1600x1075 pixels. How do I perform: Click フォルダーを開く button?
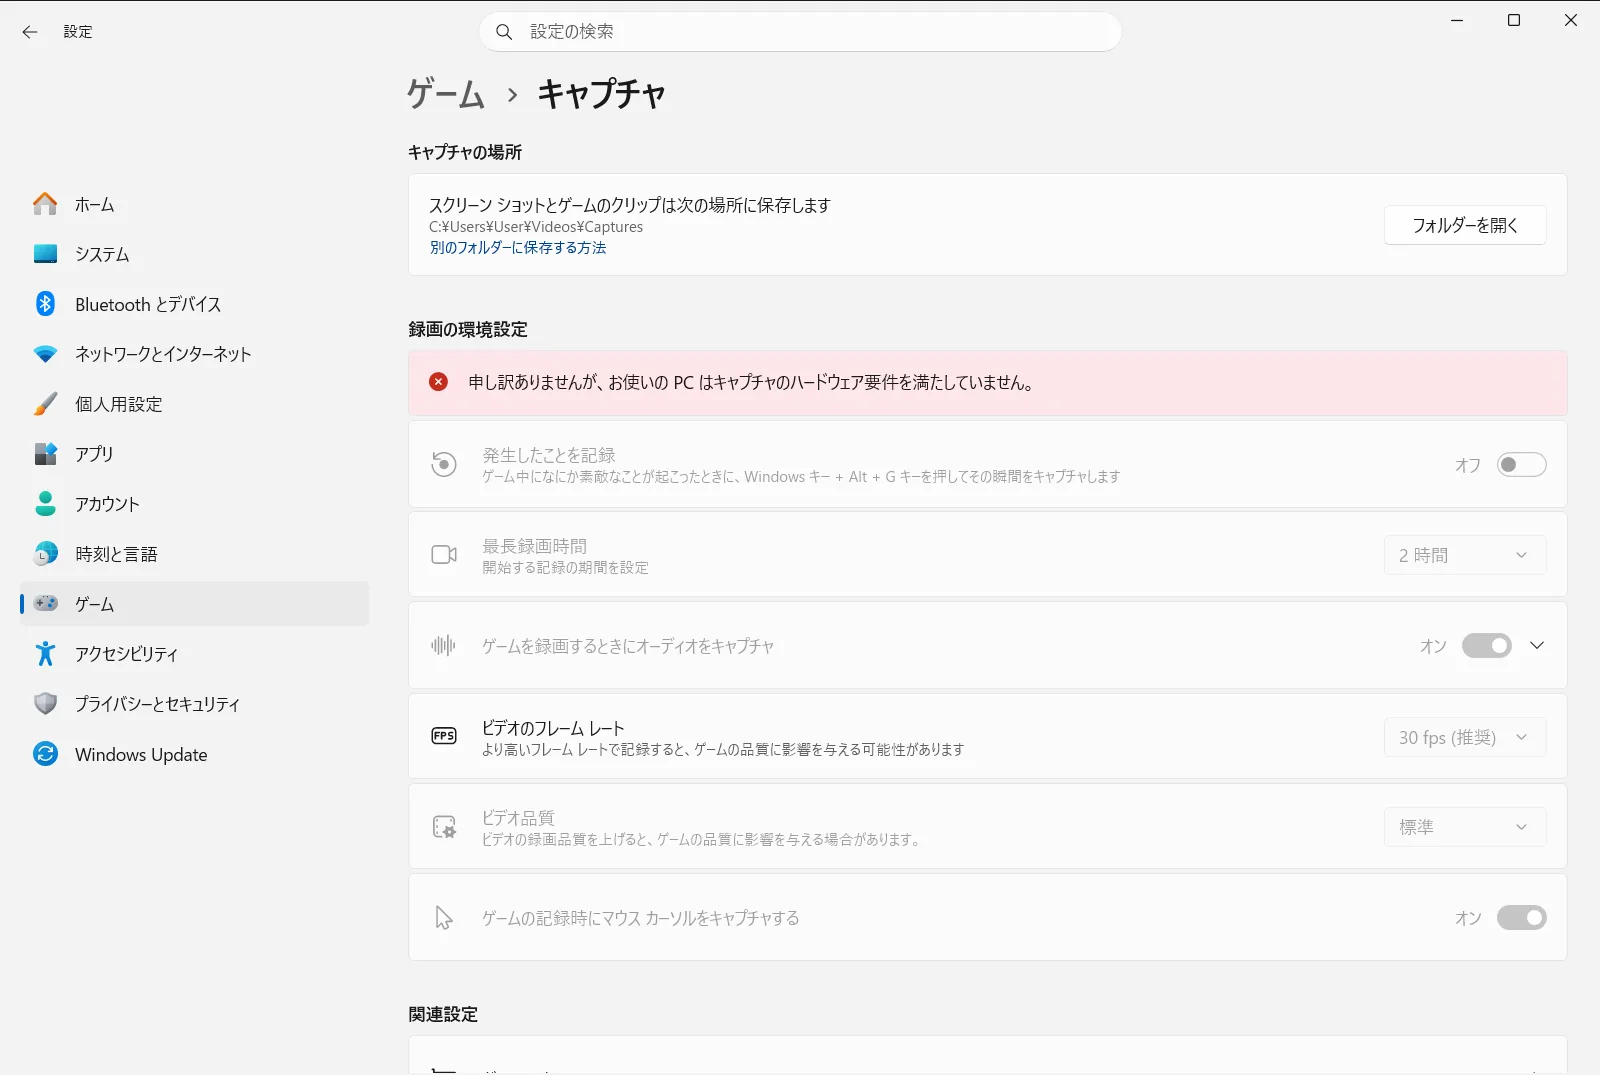click(x=1465, y=225)
